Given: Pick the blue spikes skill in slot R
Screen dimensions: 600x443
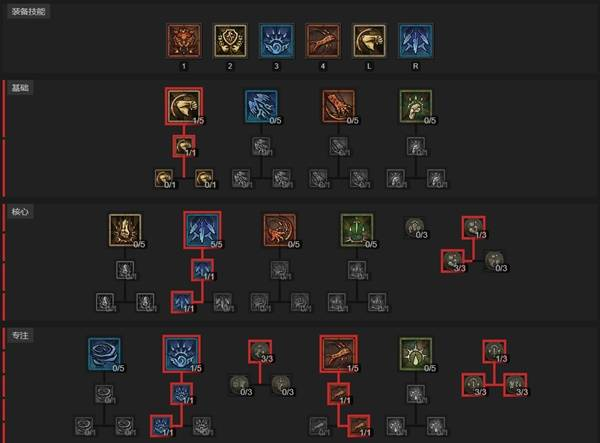Looking at the screenshot, I should [416, 41].
